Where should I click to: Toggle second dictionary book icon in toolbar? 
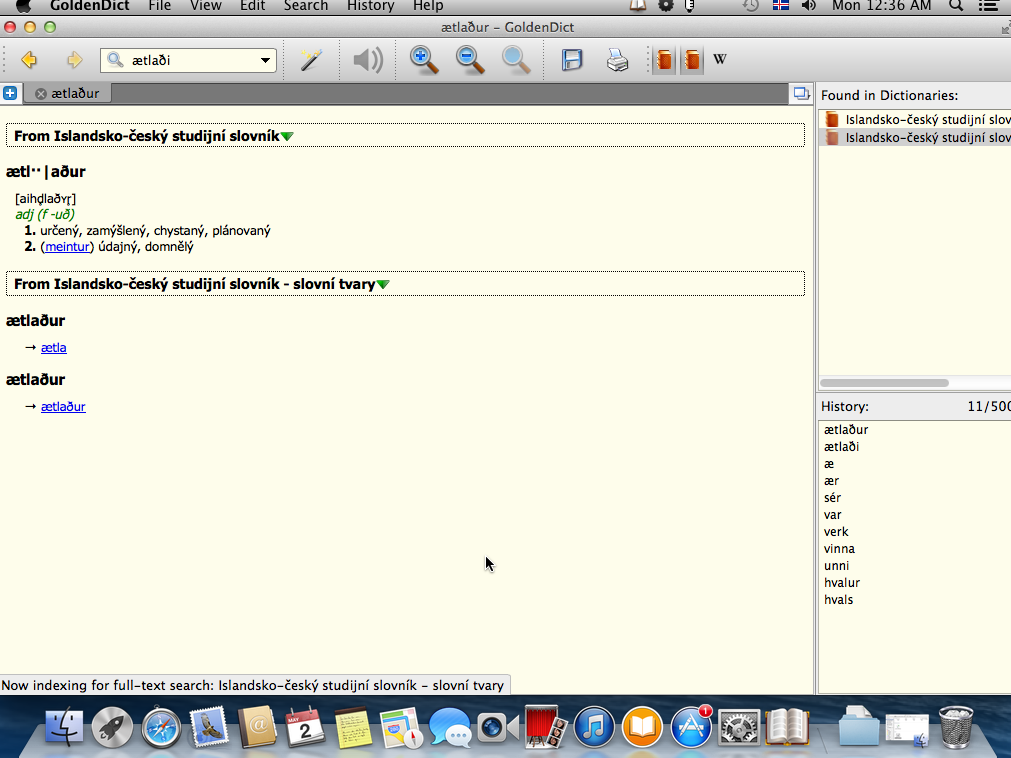point(692,60)
